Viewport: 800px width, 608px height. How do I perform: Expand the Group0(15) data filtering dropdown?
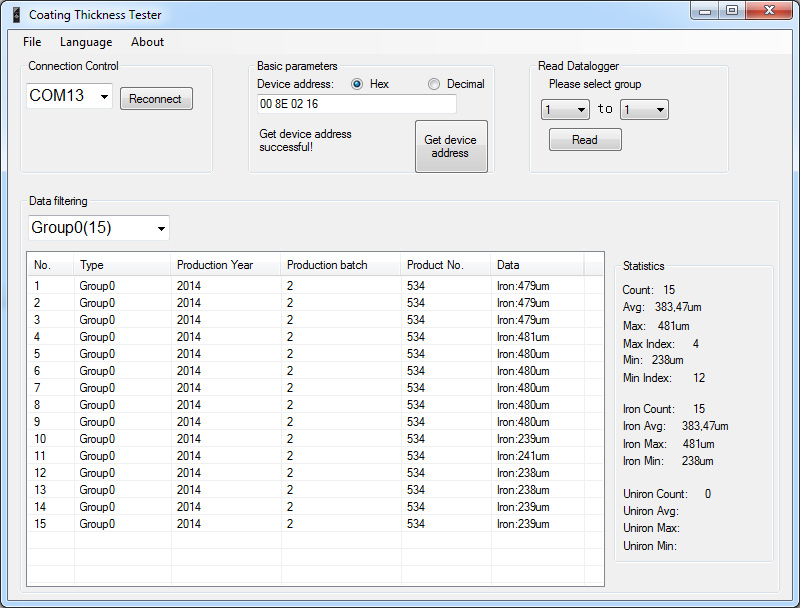160,229
